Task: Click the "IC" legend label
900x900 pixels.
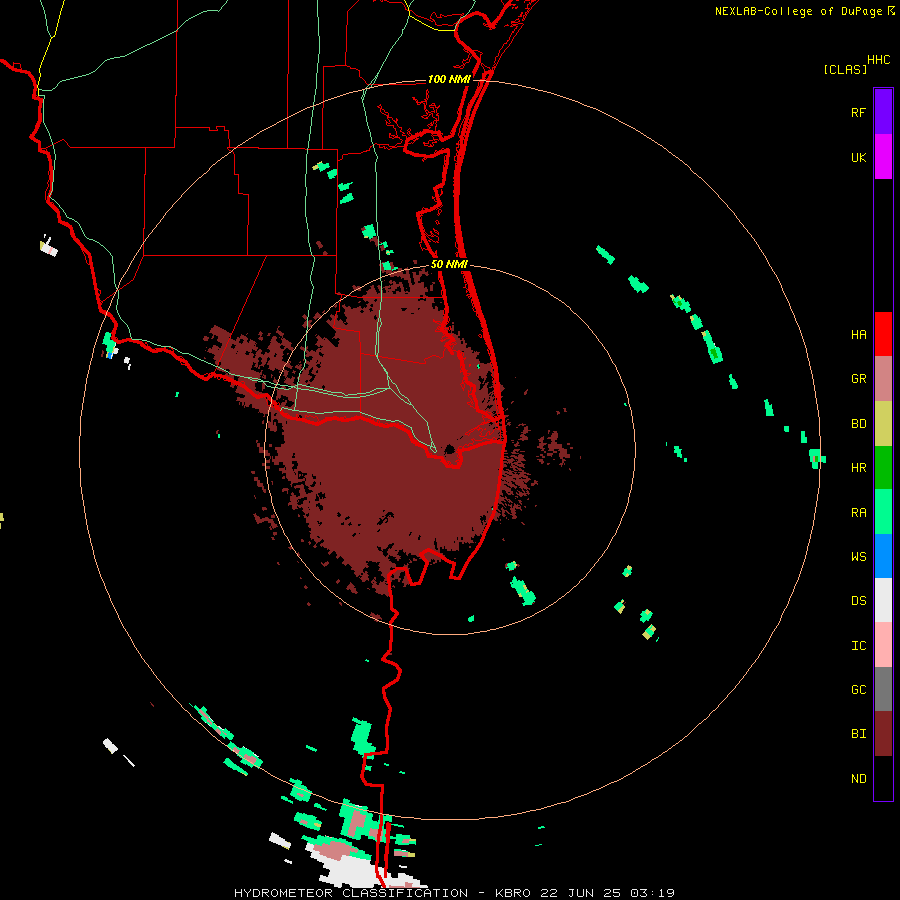Action: tap(858, 646)
